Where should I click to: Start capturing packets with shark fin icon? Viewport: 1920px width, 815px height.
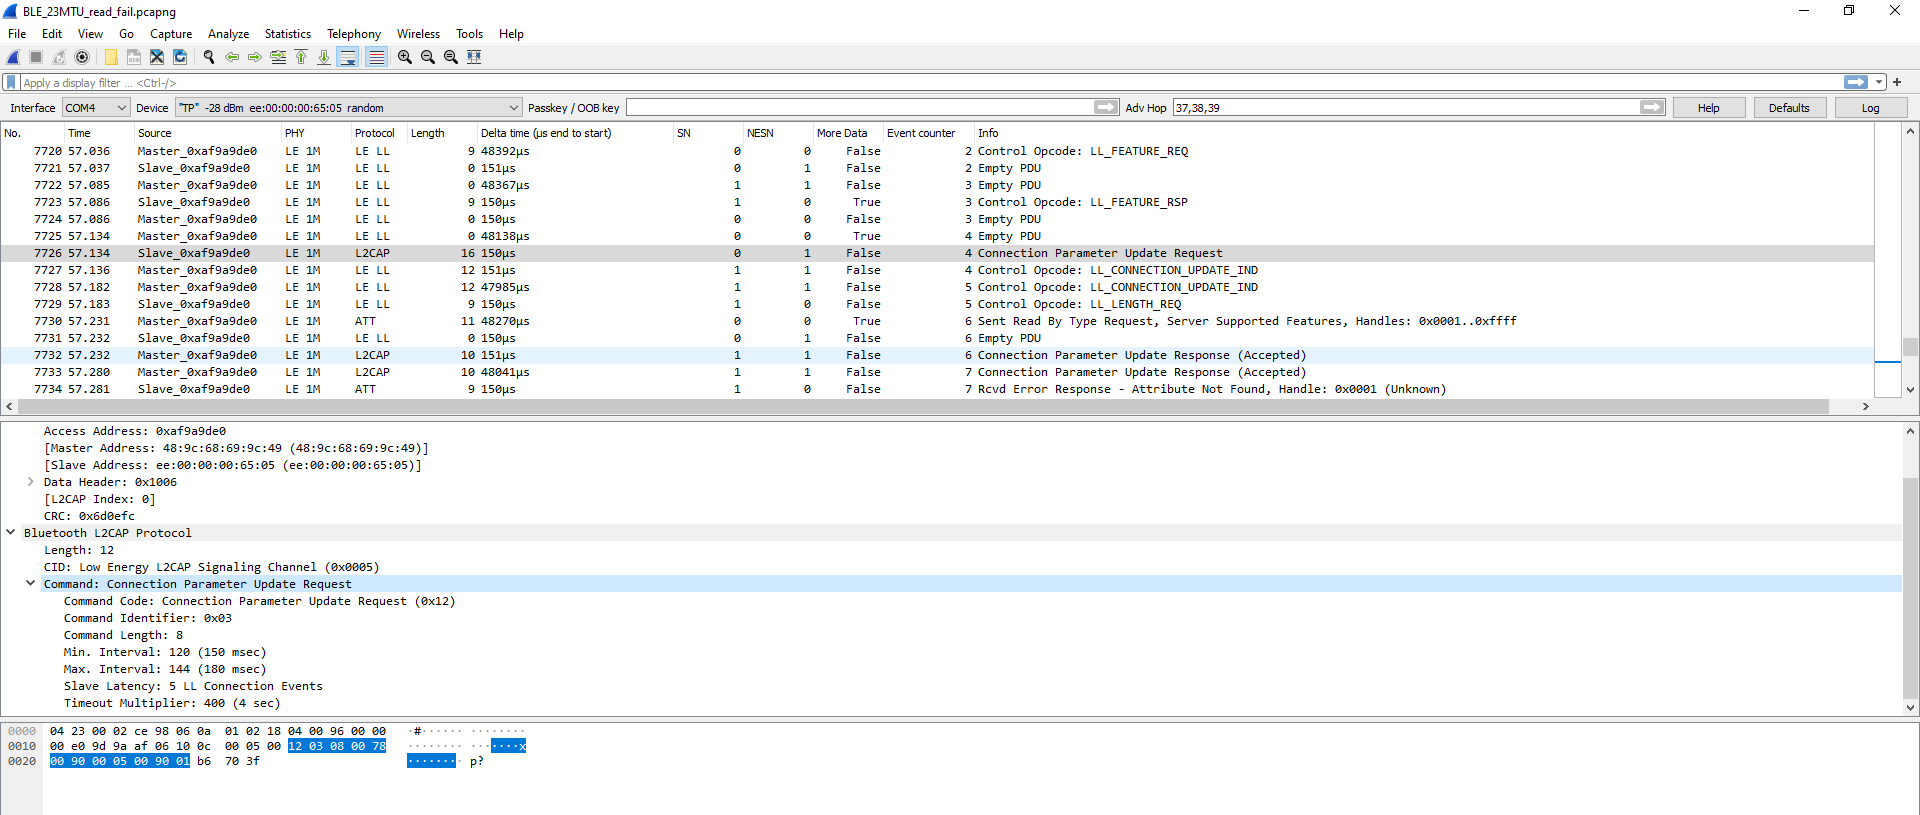tap(13, 57)
